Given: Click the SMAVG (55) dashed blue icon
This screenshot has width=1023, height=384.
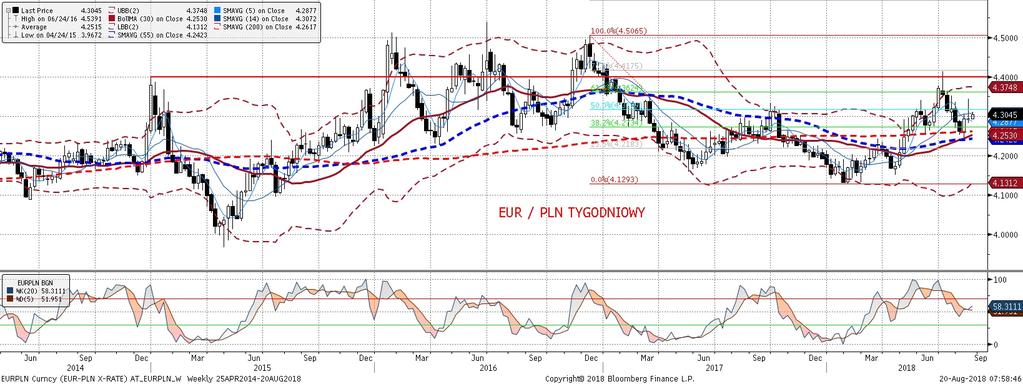Looking at the screenshot, I should (x=112, y=35).
